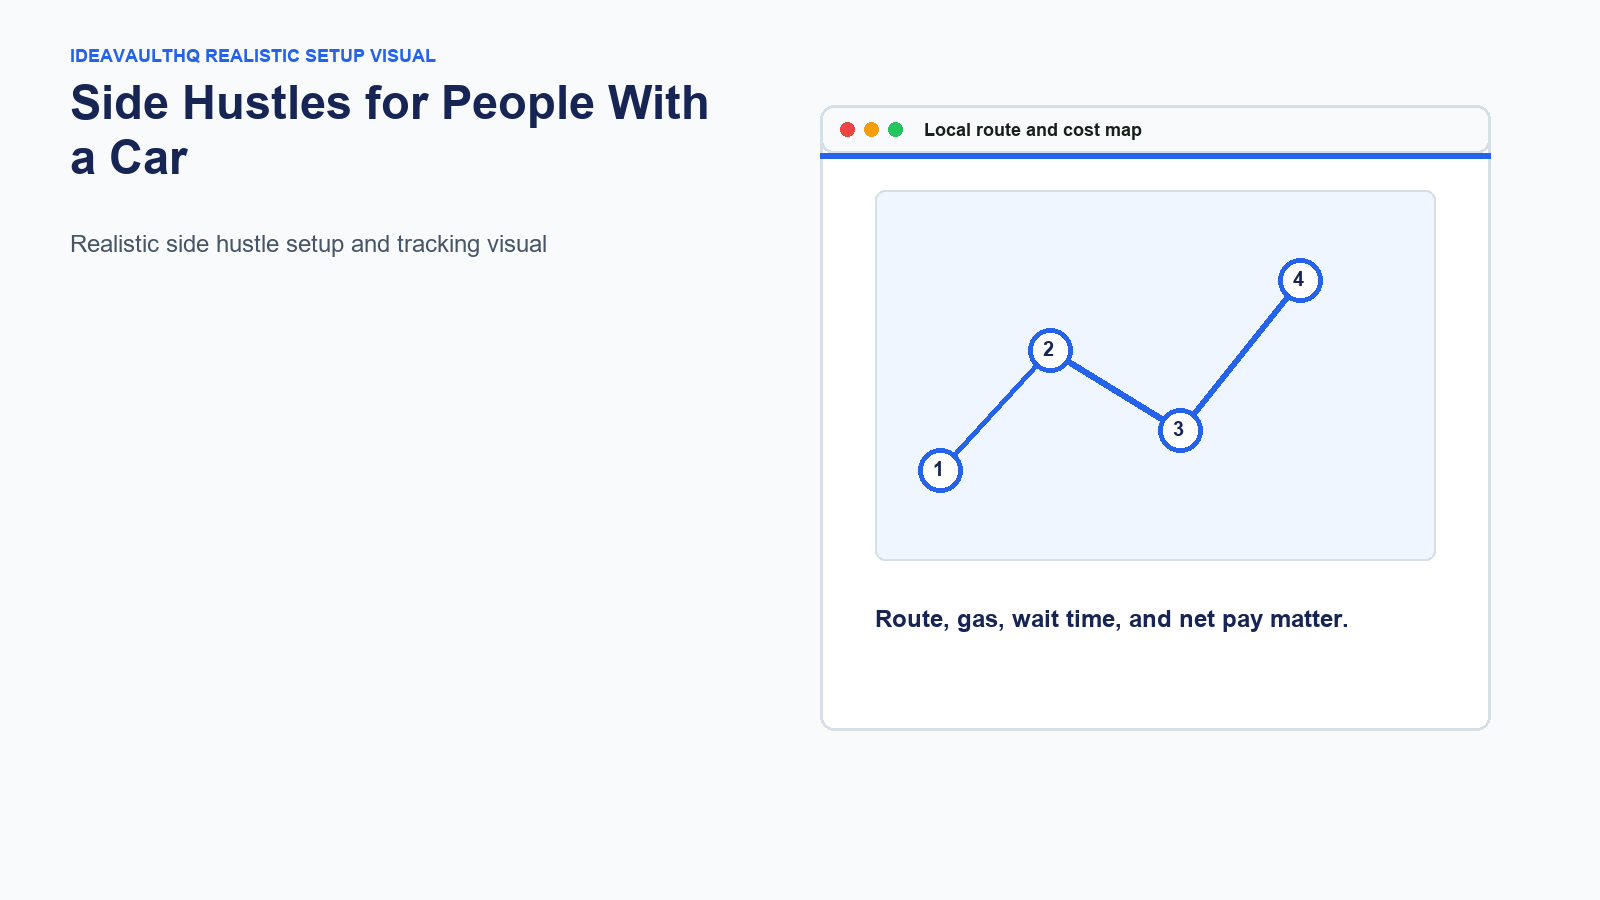Click the 'Realistic side hustle setup' subtitle
This screenshot has width=1600, height=900.
(x=308, y=244)
